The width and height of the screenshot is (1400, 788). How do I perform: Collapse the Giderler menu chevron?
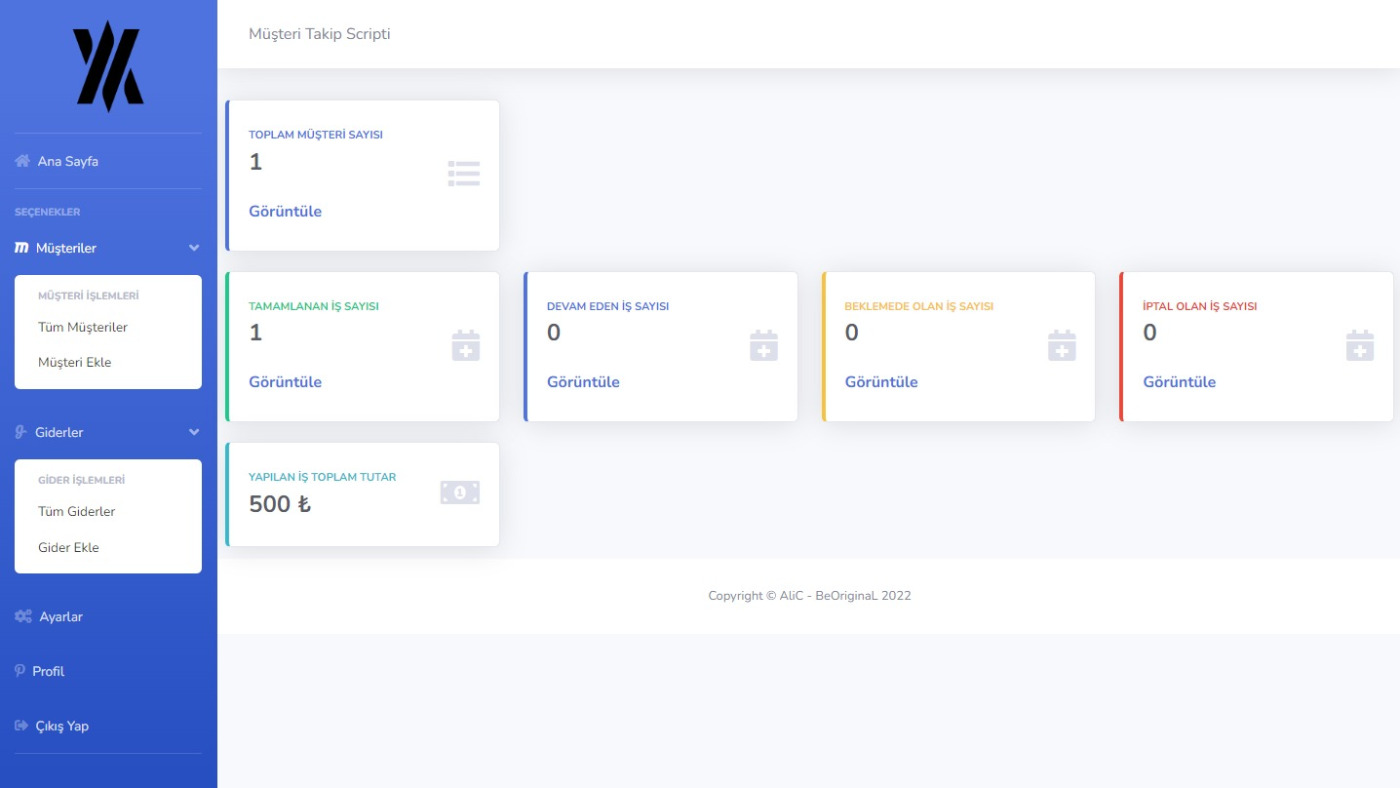click(194, 432)
